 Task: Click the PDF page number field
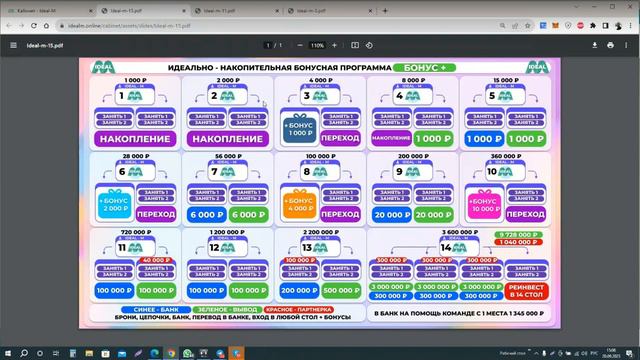[268, 45]
